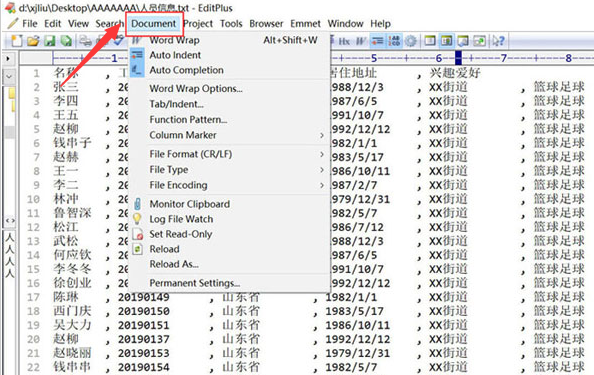
Task: Click the context help cursor icon
Action: 498,41
